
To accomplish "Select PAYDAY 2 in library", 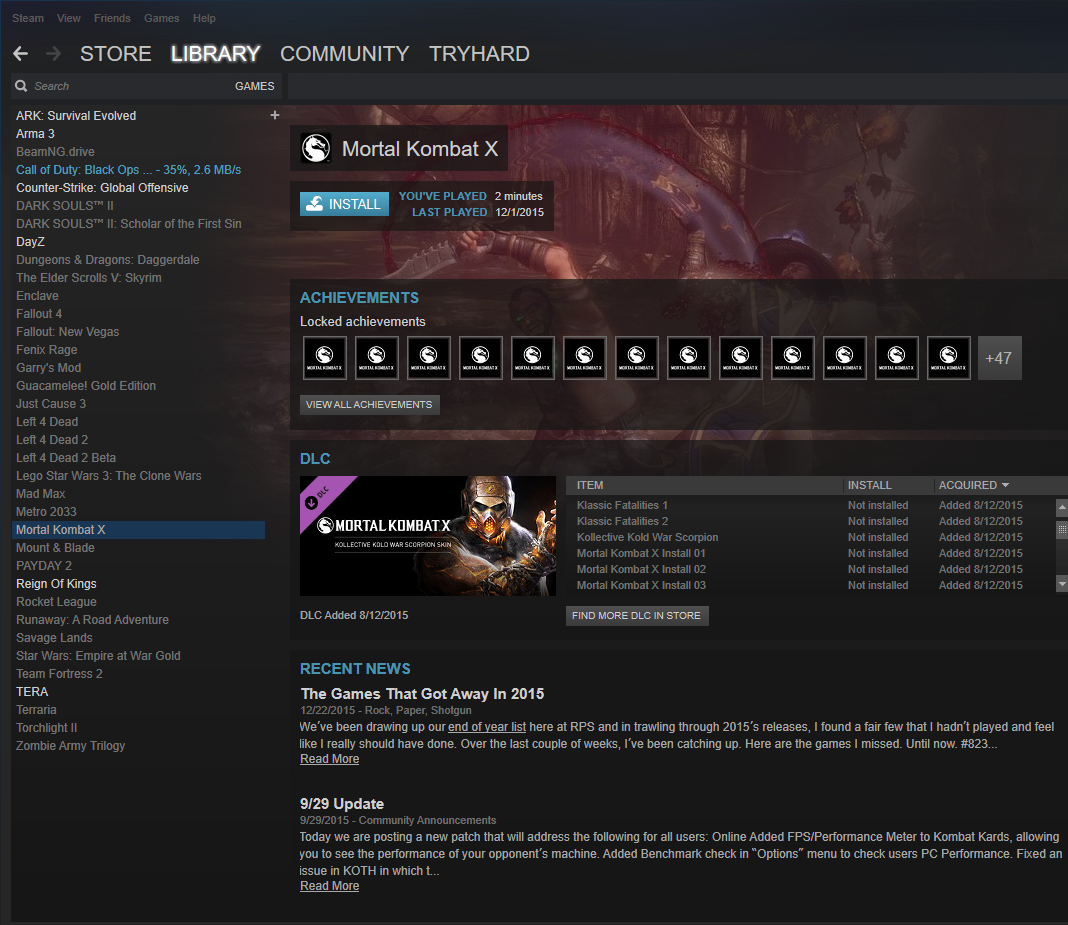I will pyautogui.click(x=44, y=566).
